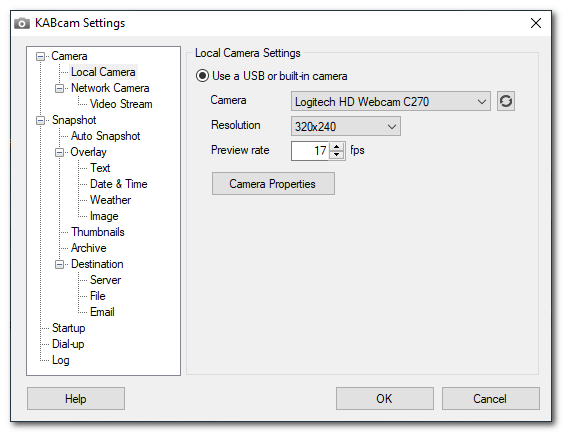This screenshot has width=563, height=433.
Task: Select Use a USB or built-in camera
Action: [x=203, y=76]
